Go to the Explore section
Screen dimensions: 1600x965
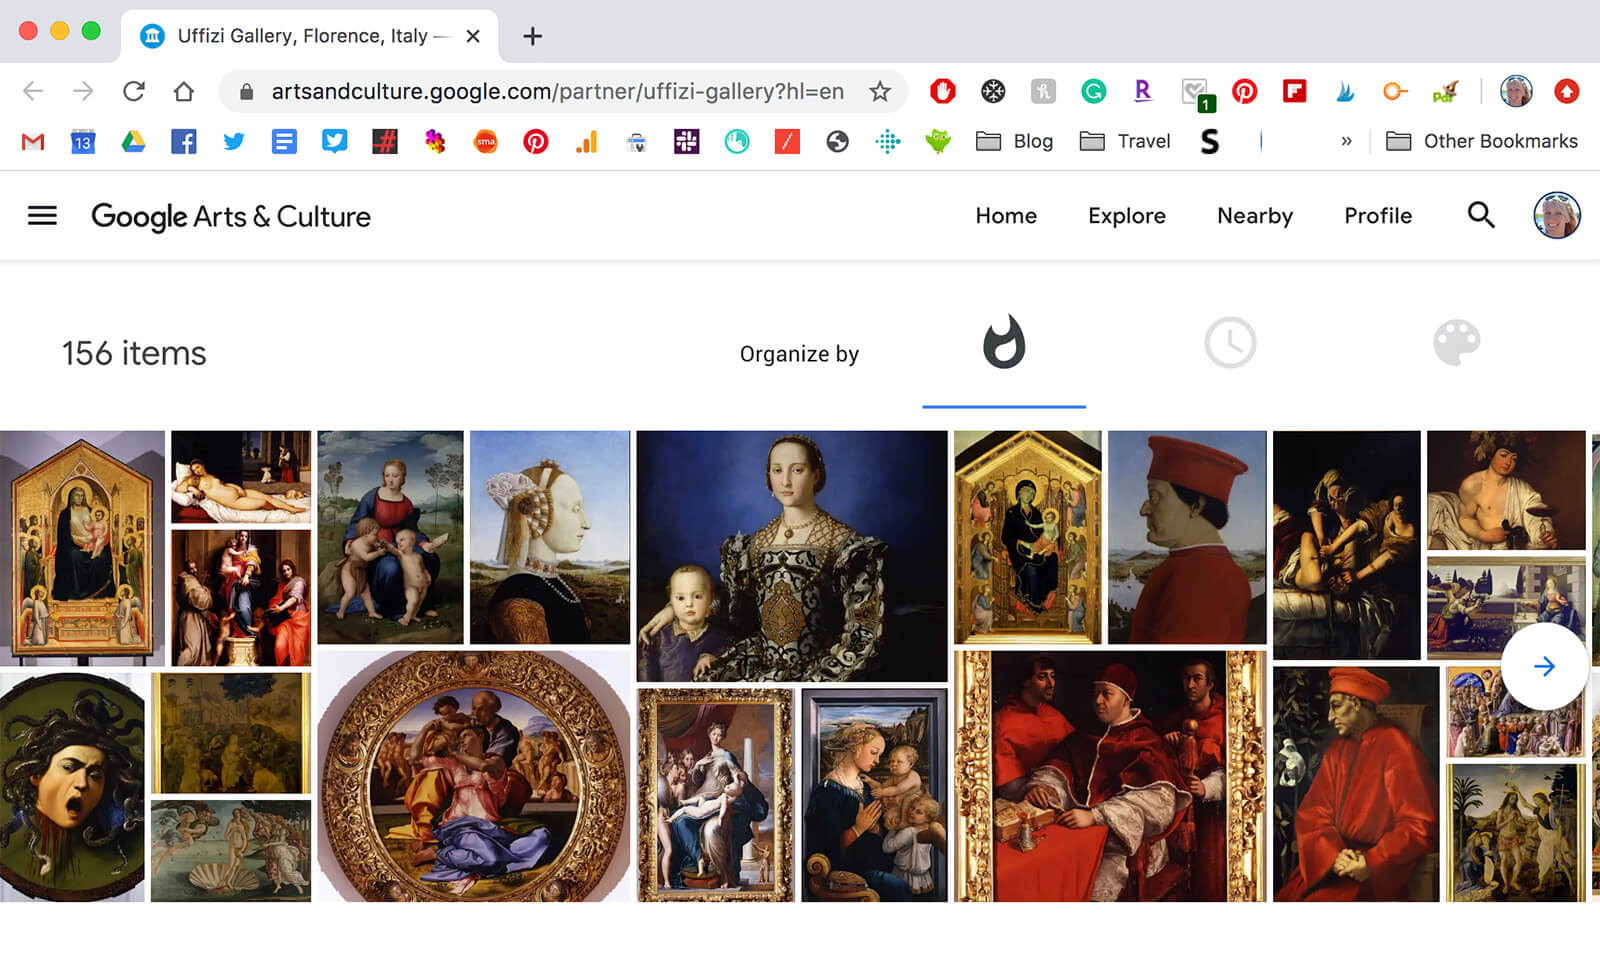tap(1127, 216)
